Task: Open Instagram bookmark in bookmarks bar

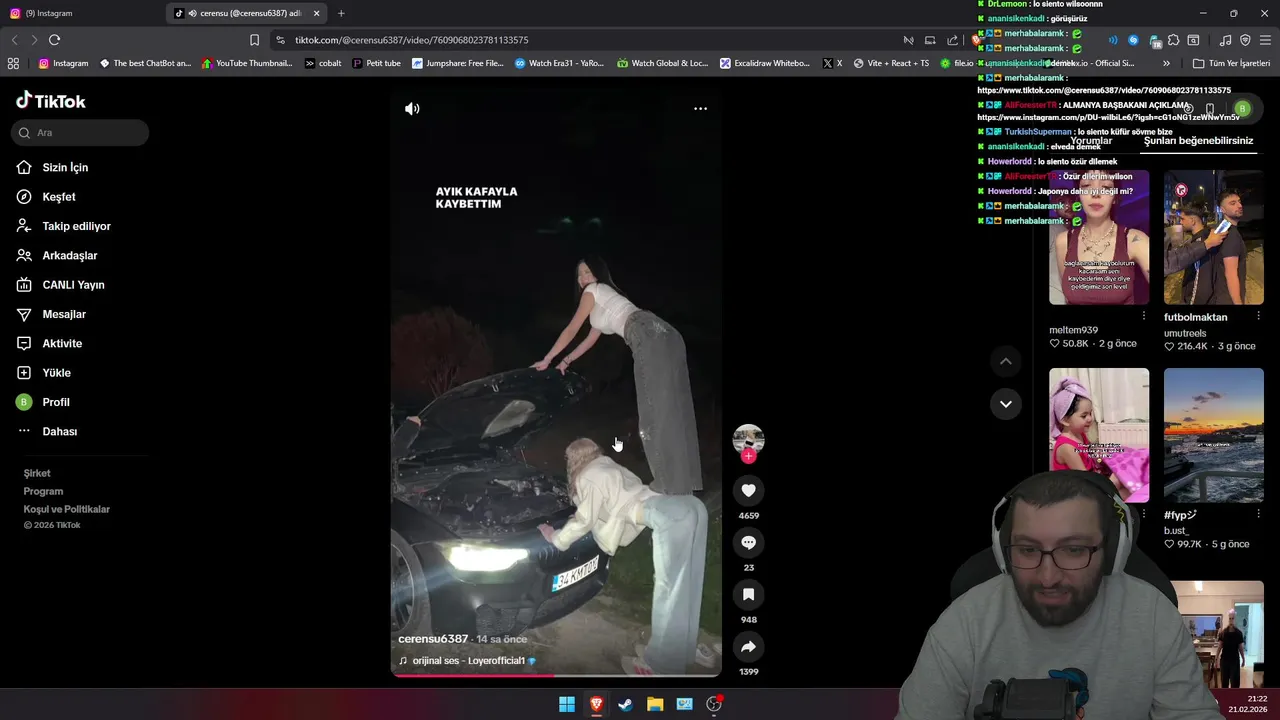Action: click(x=63, y=63)
